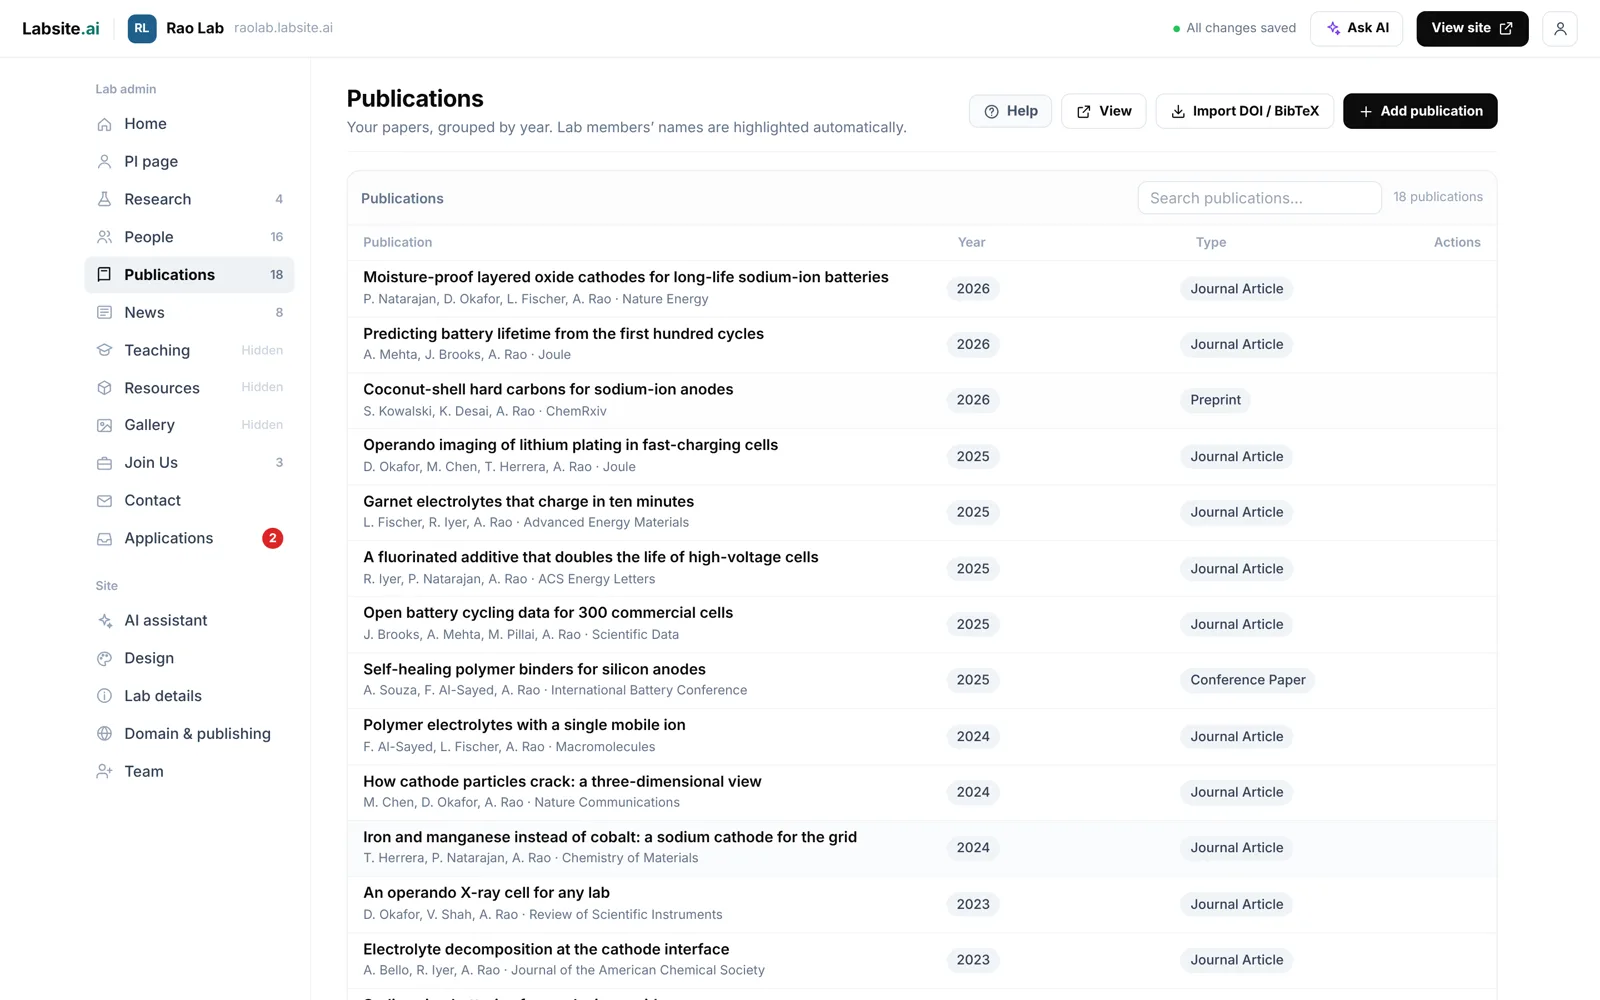
Task: Click the AI assistant sparkle icon
Action: (x=104, y=620)
